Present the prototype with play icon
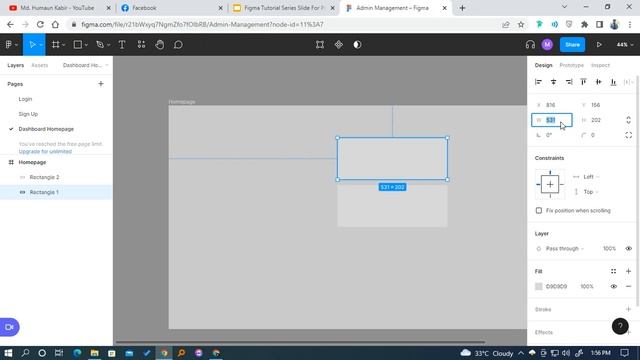640x360 pixels. pyautogui.click(x=599, y=44)
